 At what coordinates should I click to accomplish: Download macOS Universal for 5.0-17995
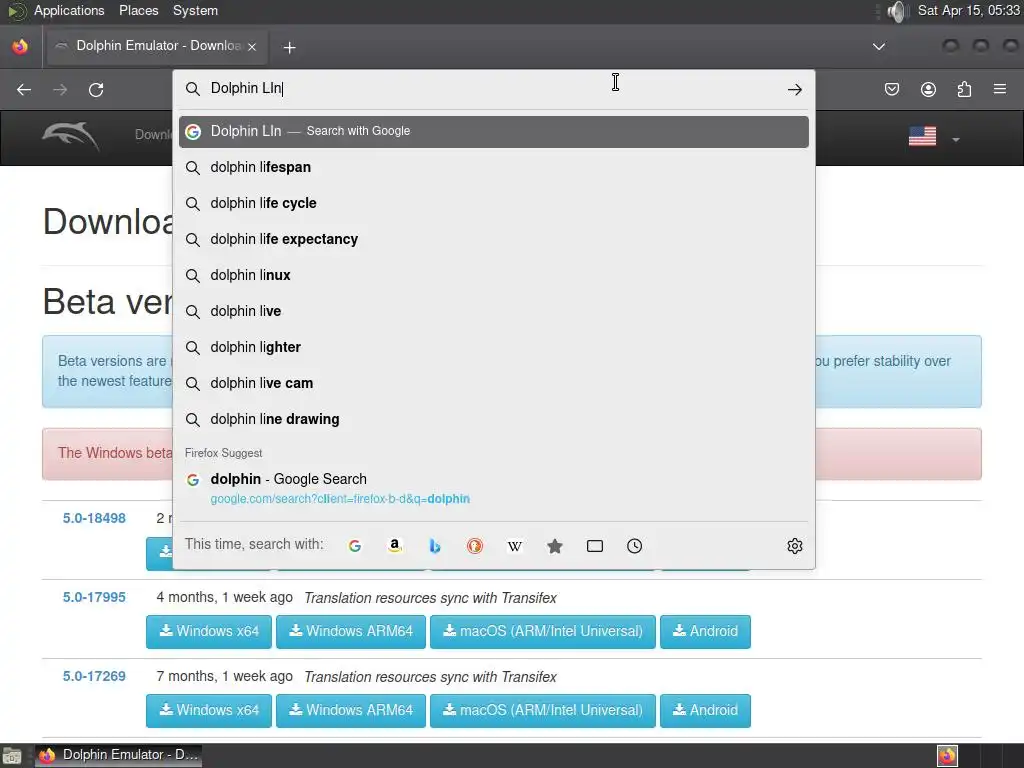pyautogui.click(x=543, y=632)
